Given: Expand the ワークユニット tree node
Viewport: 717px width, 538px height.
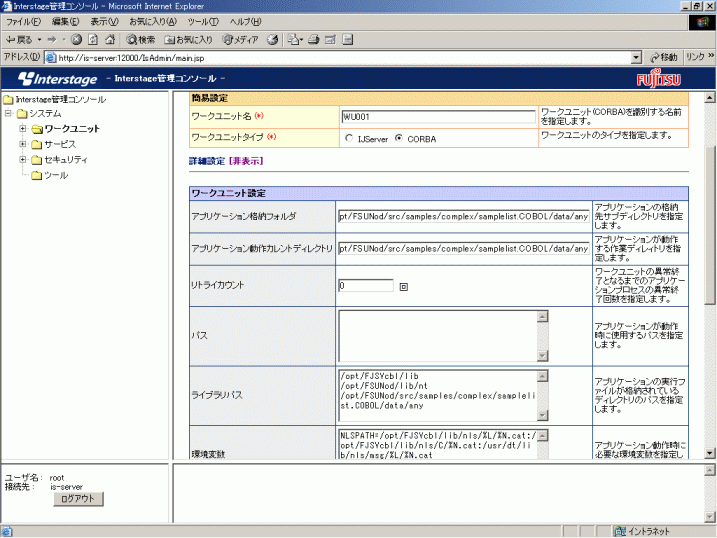Looking at the screenshot, I should pos(23,128).
